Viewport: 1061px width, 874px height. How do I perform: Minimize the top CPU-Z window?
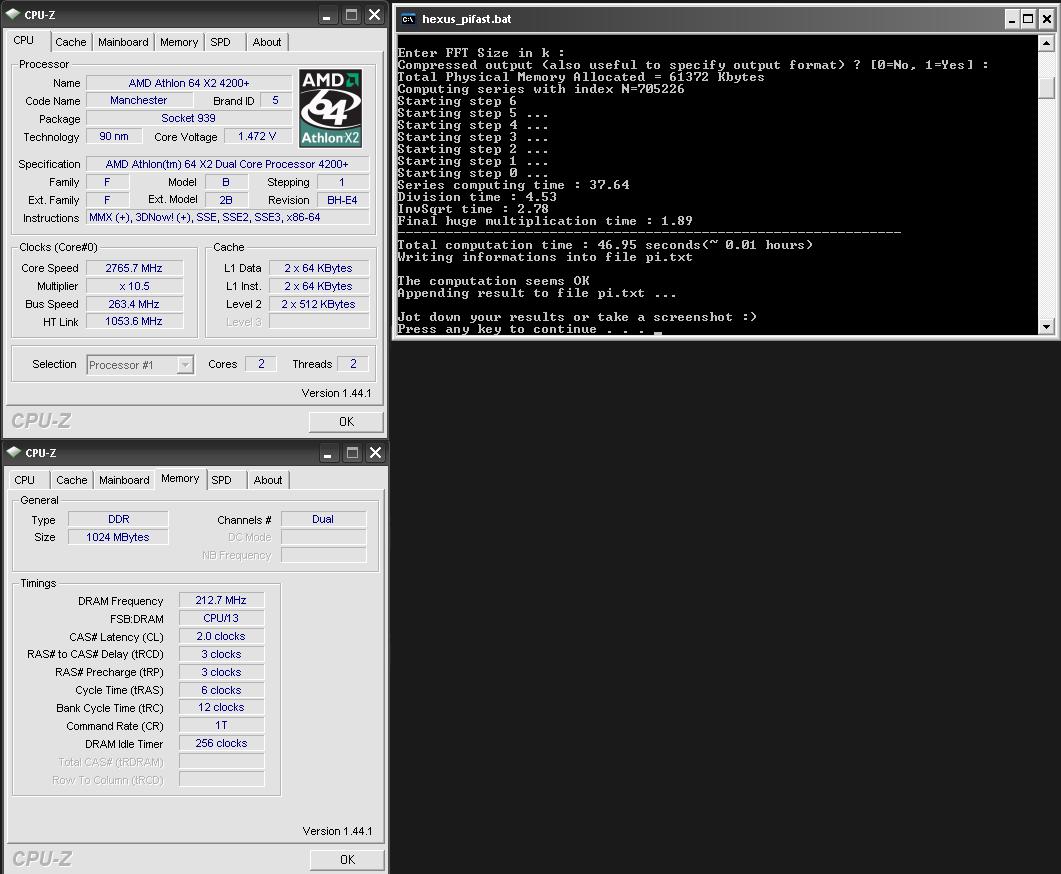(x=327, y=15)
